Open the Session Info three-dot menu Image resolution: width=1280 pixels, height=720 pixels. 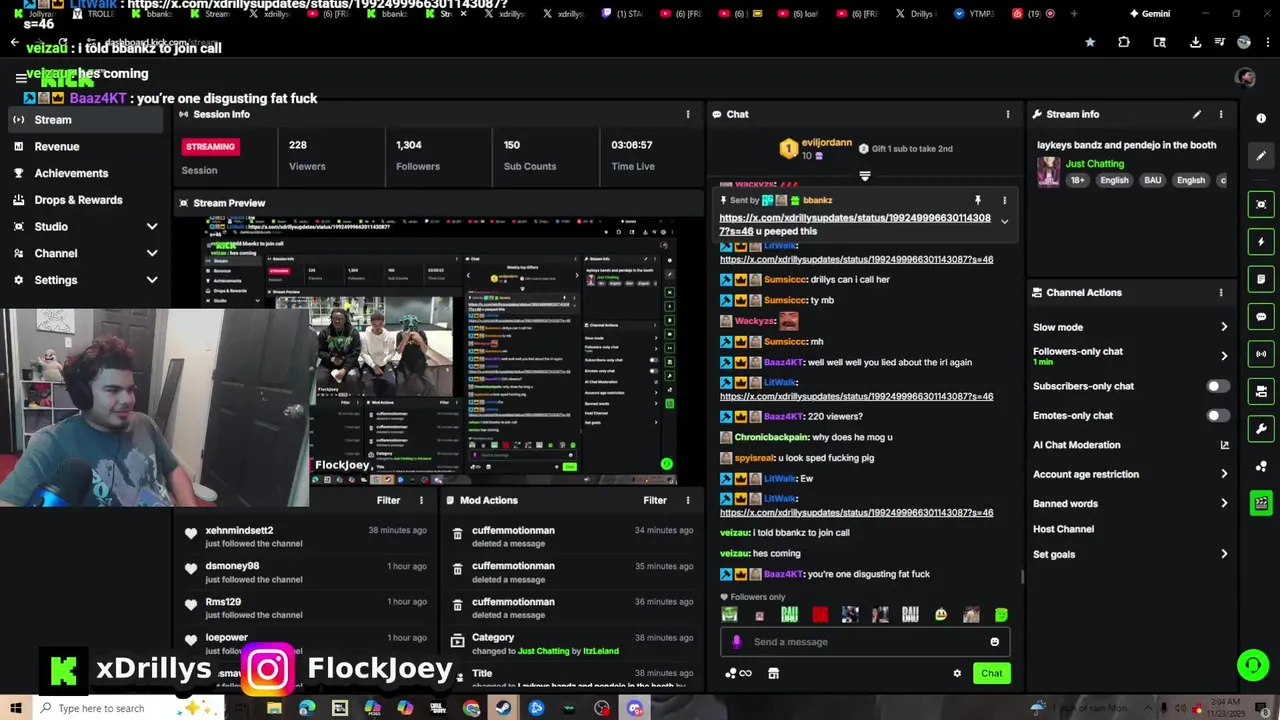pyautogui.click(x=688, y=114)
